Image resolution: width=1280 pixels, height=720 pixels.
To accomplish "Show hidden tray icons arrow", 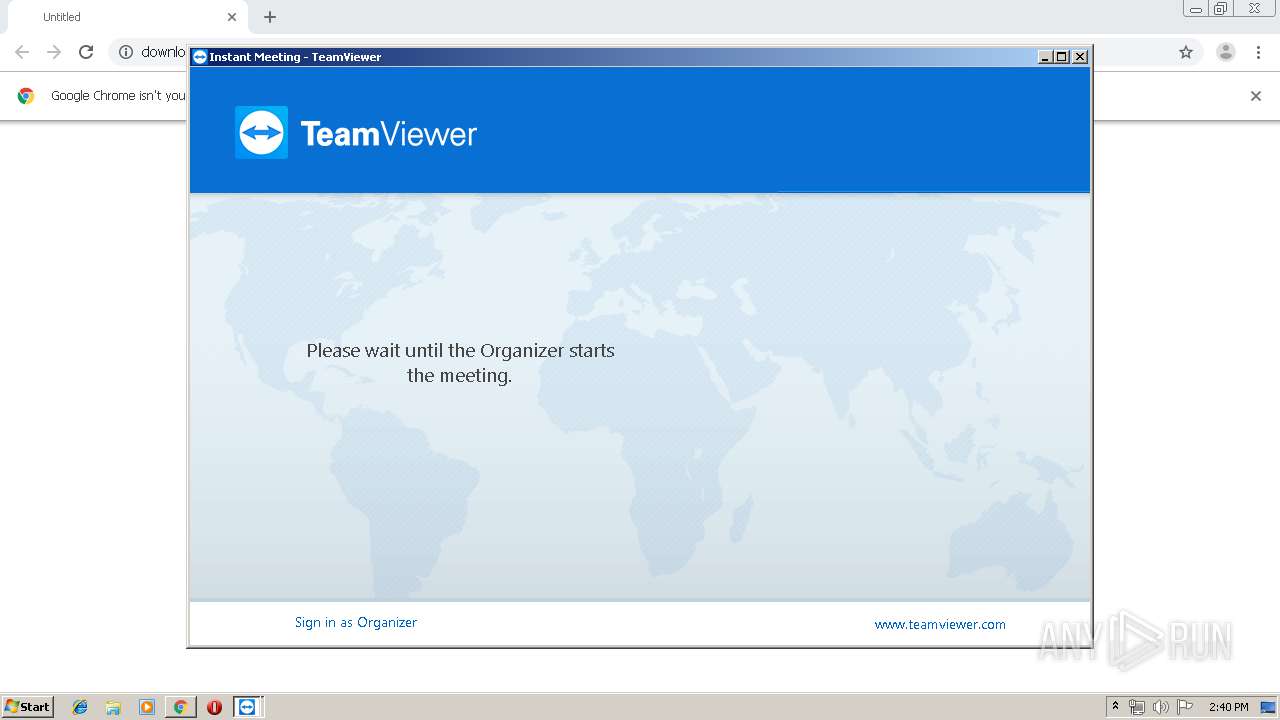I will tap(1115, 707).
